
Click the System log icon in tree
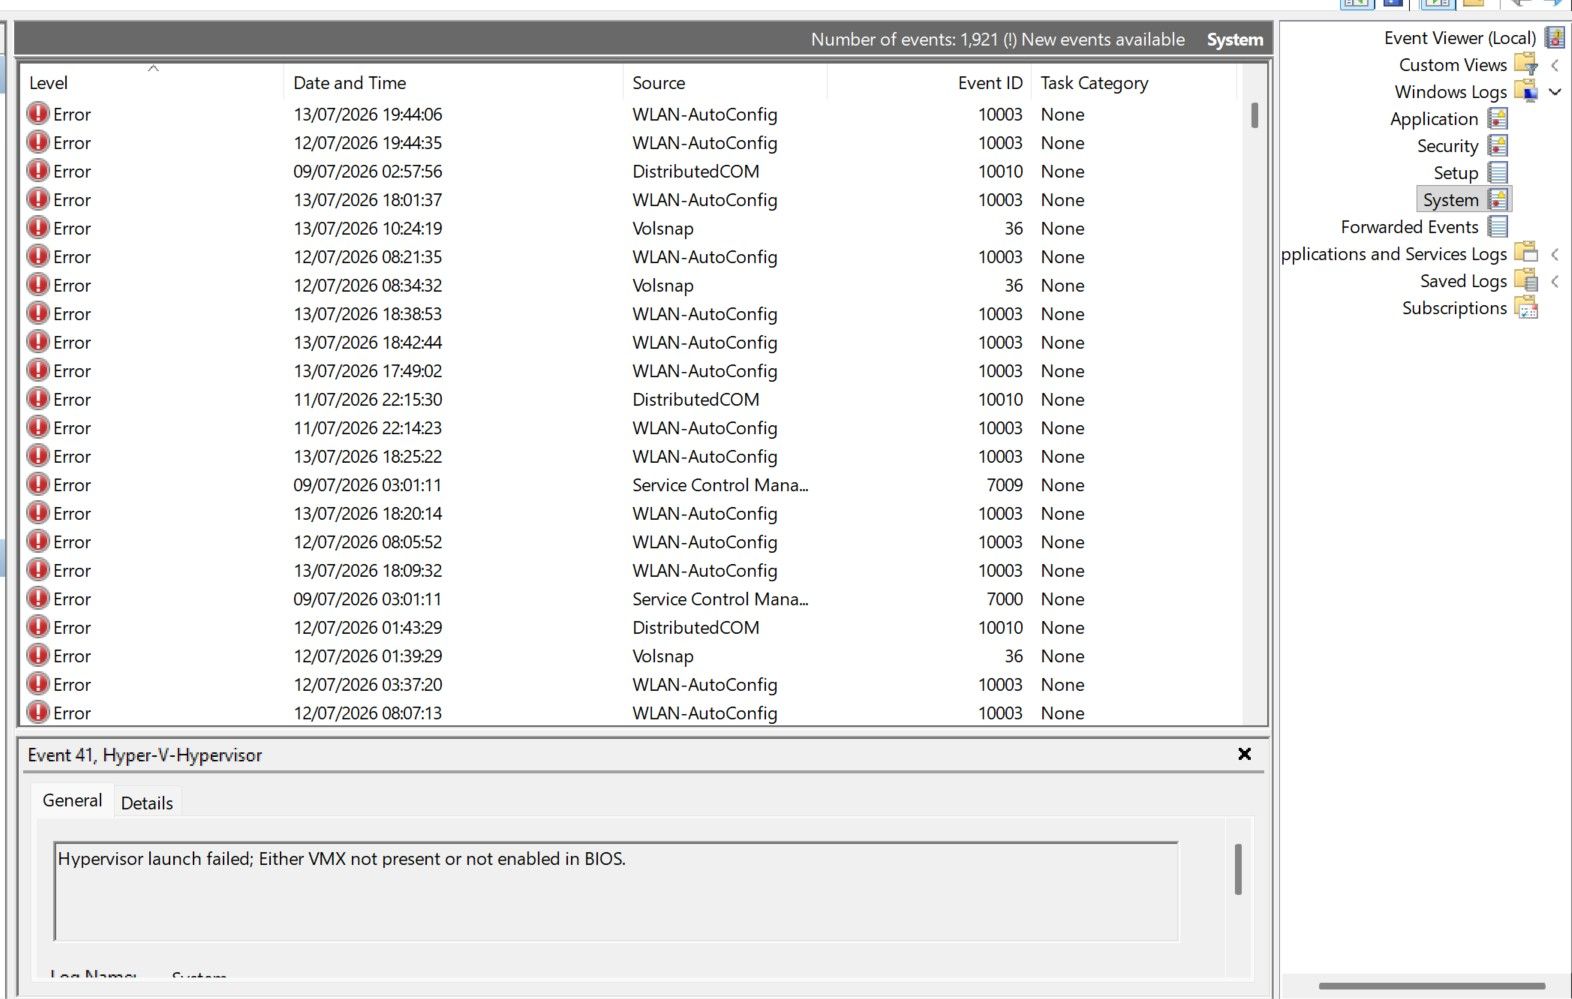coord(1497,200)
